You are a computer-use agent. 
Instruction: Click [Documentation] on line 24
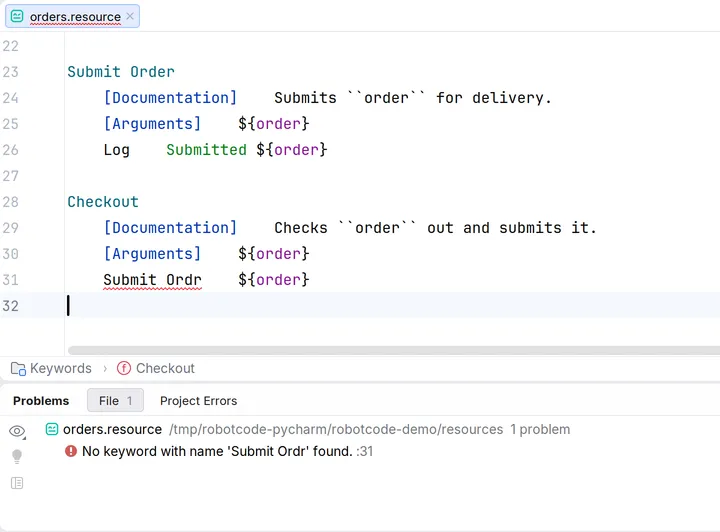(170, 98)
